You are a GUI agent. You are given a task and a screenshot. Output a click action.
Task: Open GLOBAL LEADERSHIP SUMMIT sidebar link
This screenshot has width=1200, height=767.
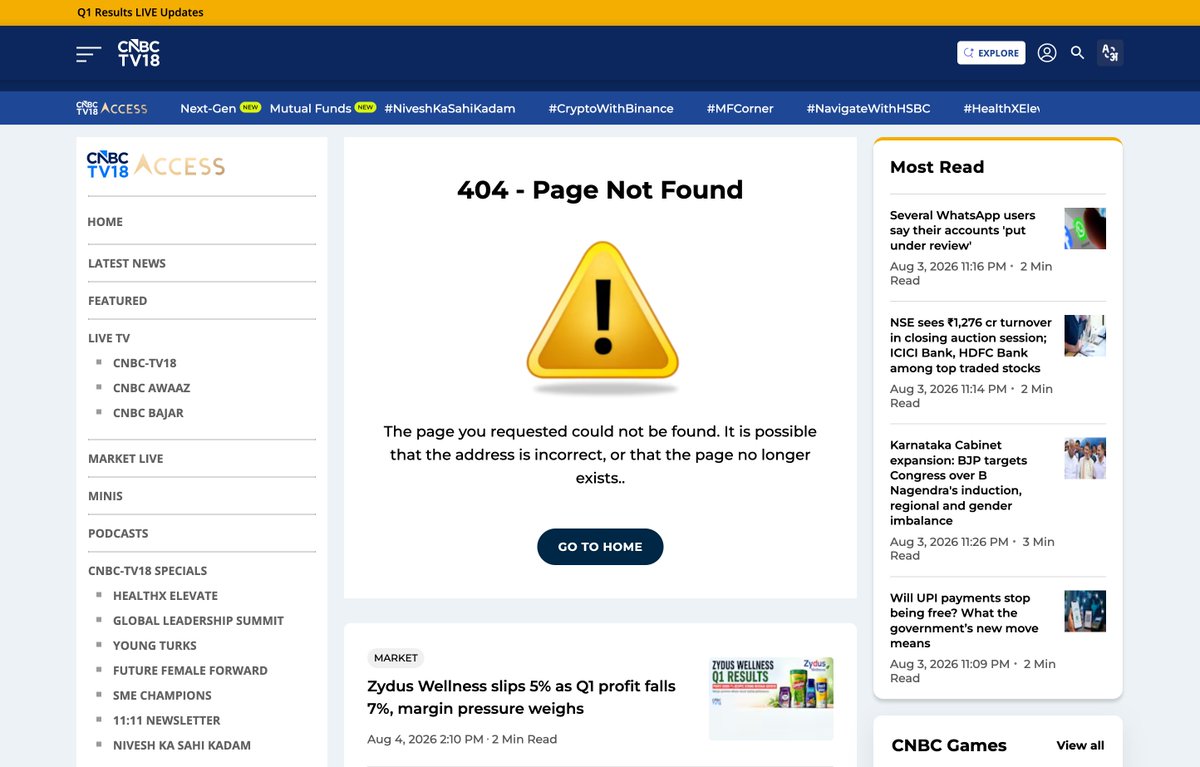click(x=198, y=621)
